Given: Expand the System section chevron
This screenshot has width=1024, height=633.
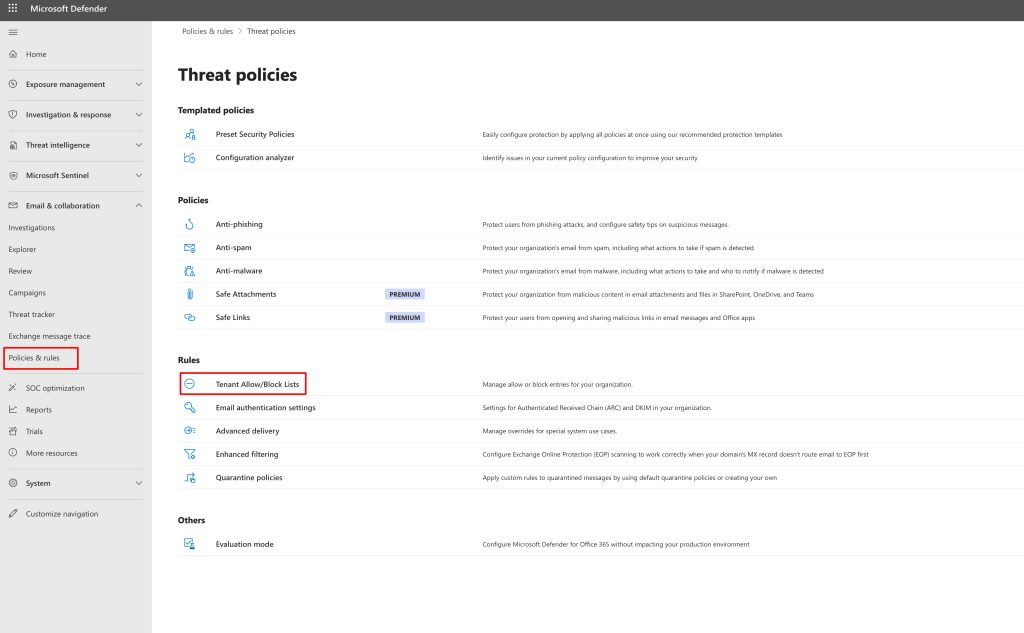Looking at the screenshot, I should (138, 483).
